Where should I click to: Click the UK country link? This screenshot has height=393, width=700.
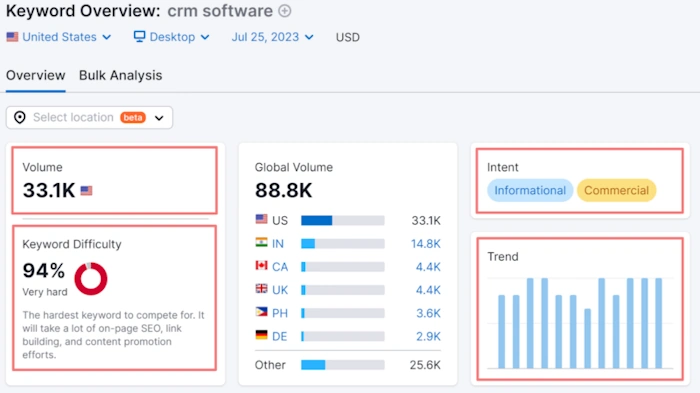click(x=280, y=290)
